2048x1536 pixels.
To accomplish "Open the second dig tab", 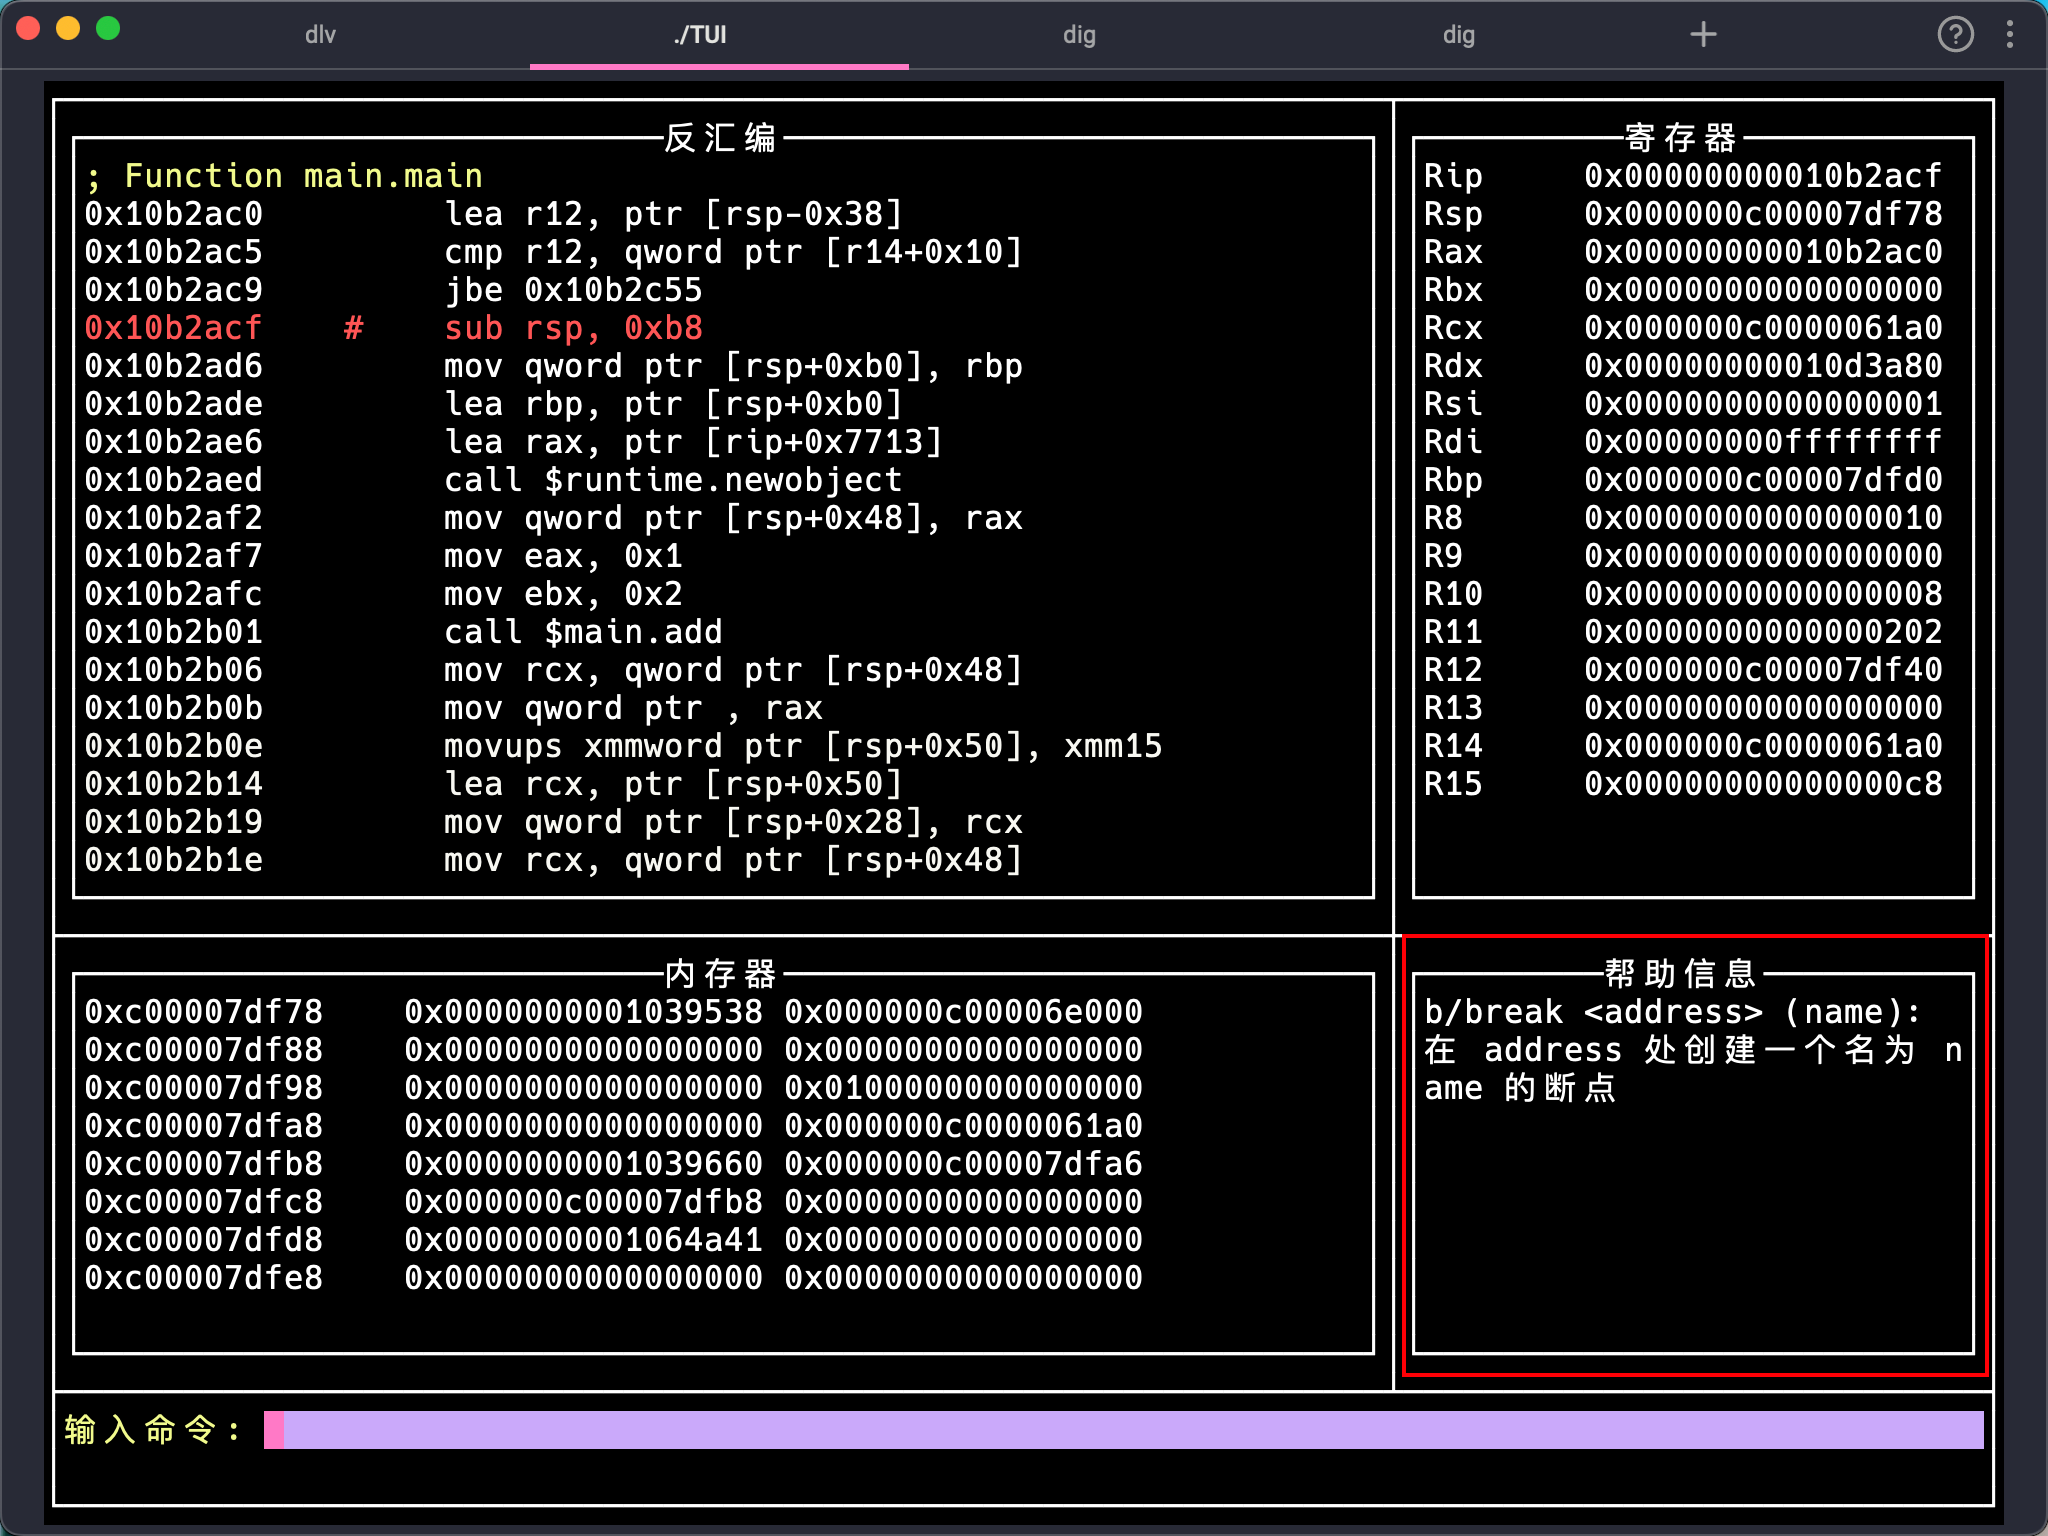I will [1458, 35].
